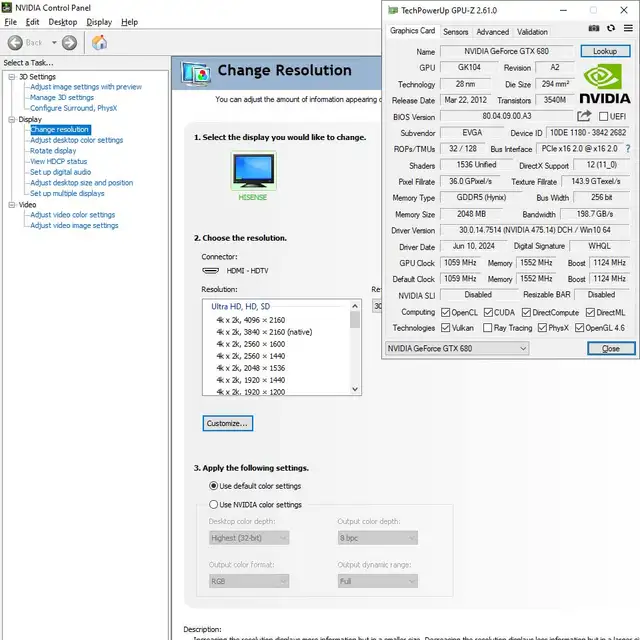
Task: Toggle the Vulkan checkbox
Action: click(x=445, y=328)
